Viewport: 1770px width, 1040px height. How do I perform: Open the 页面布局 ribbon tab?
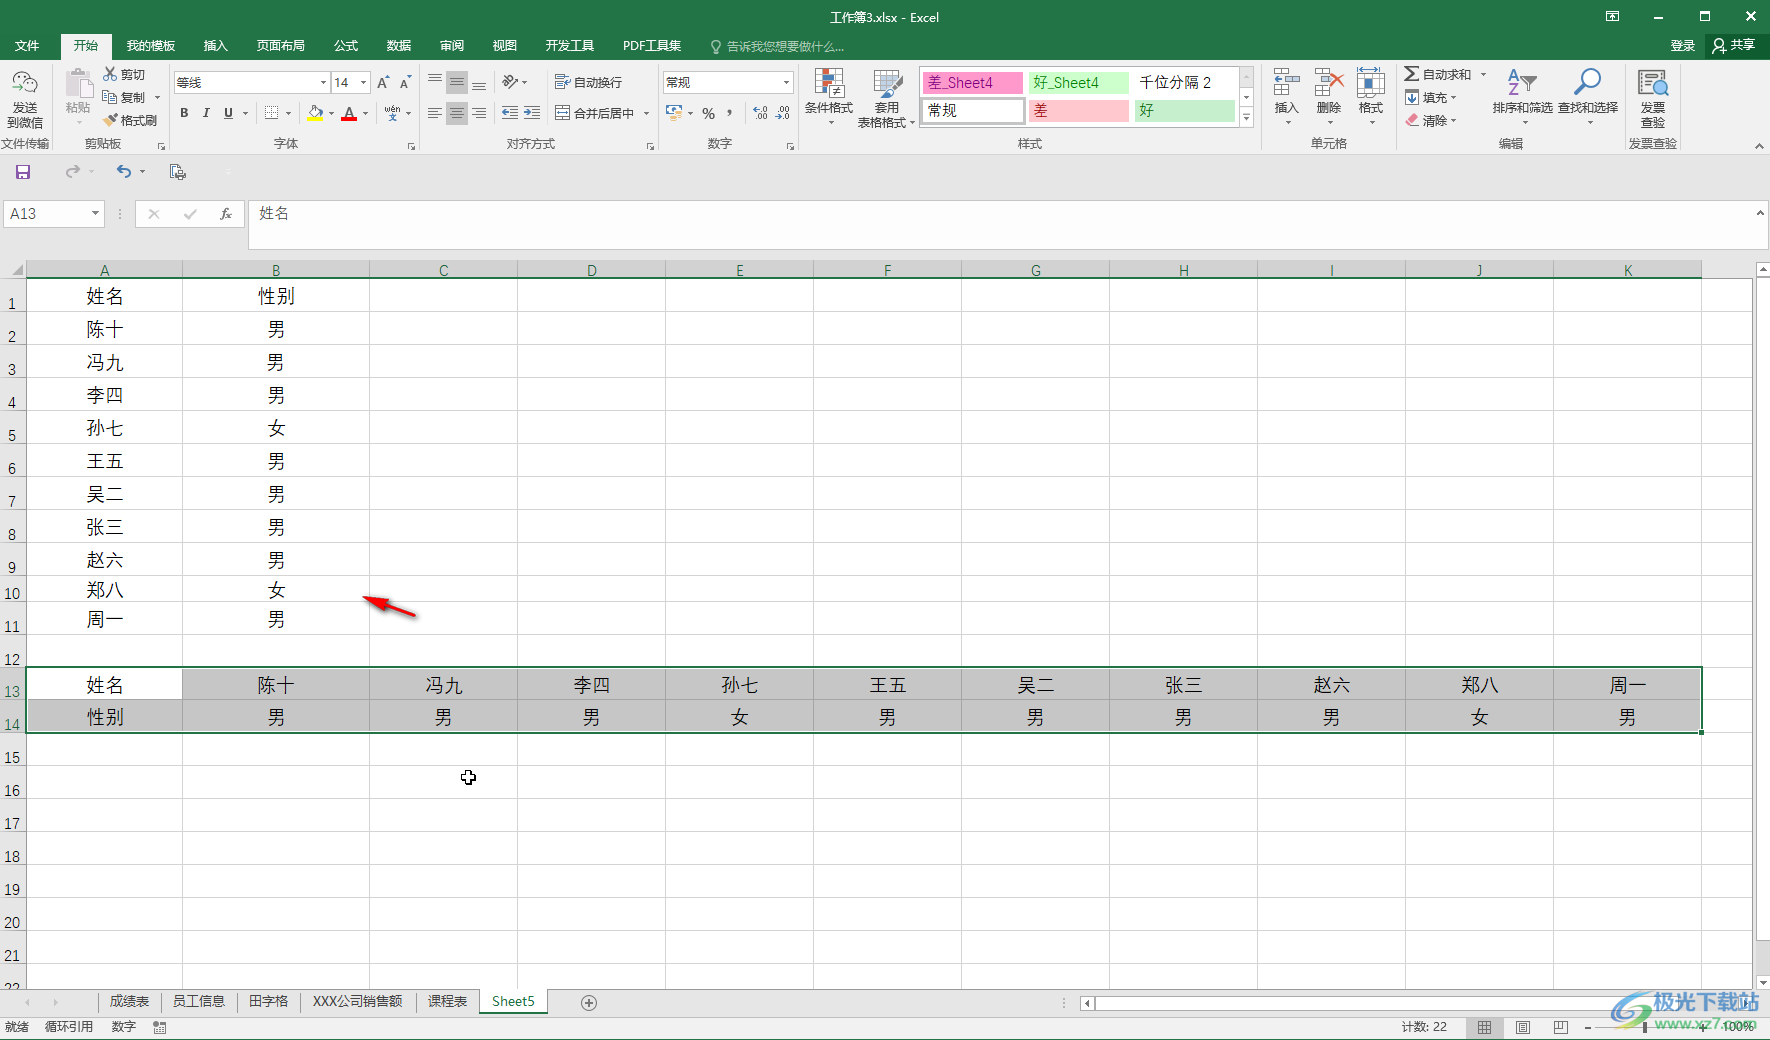(x=280, y=46)
